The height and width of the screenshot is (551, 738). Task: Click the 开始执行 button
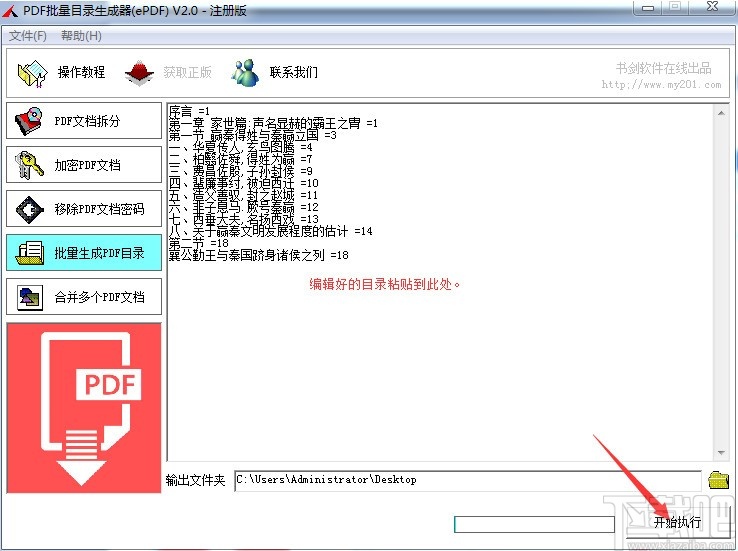(x=678, y=522)
